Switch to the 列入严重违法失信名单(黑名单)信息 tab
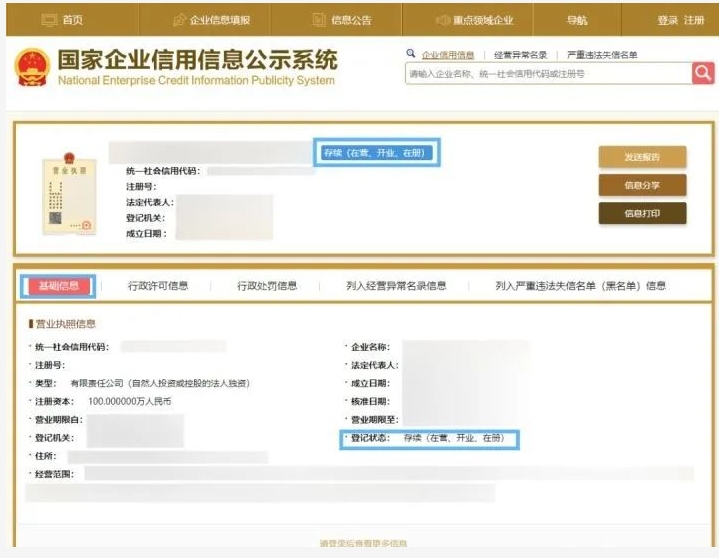This screenshot has height=558, width=719. point(581,286)
